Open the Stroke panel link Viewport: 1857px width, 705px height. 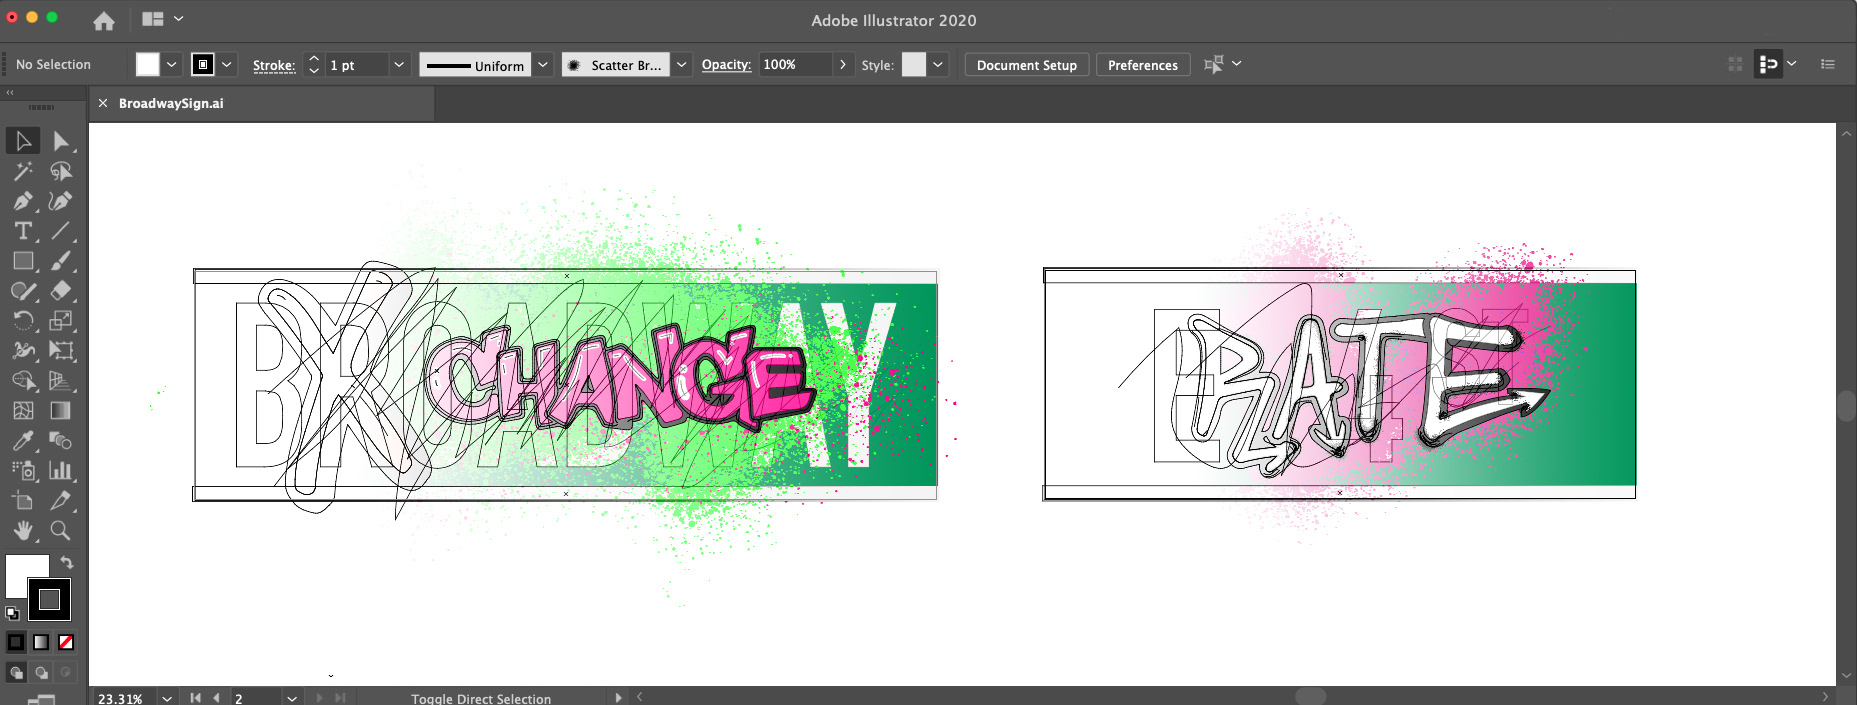pos(274,65)
